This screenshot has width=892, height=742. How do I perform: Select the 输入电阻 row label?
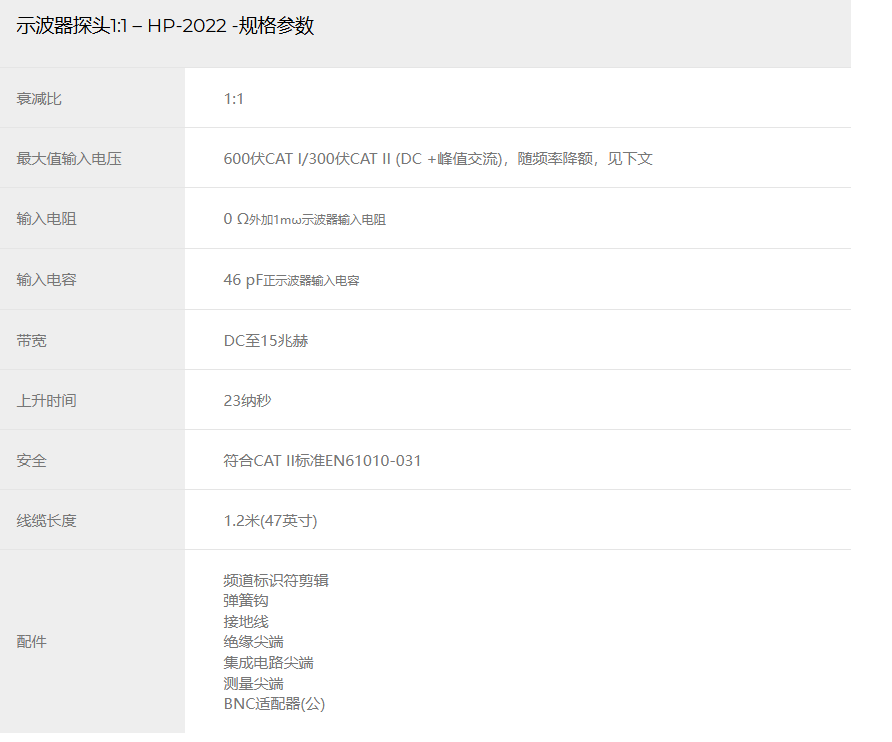pyautogui.click(x=46, y=219)
